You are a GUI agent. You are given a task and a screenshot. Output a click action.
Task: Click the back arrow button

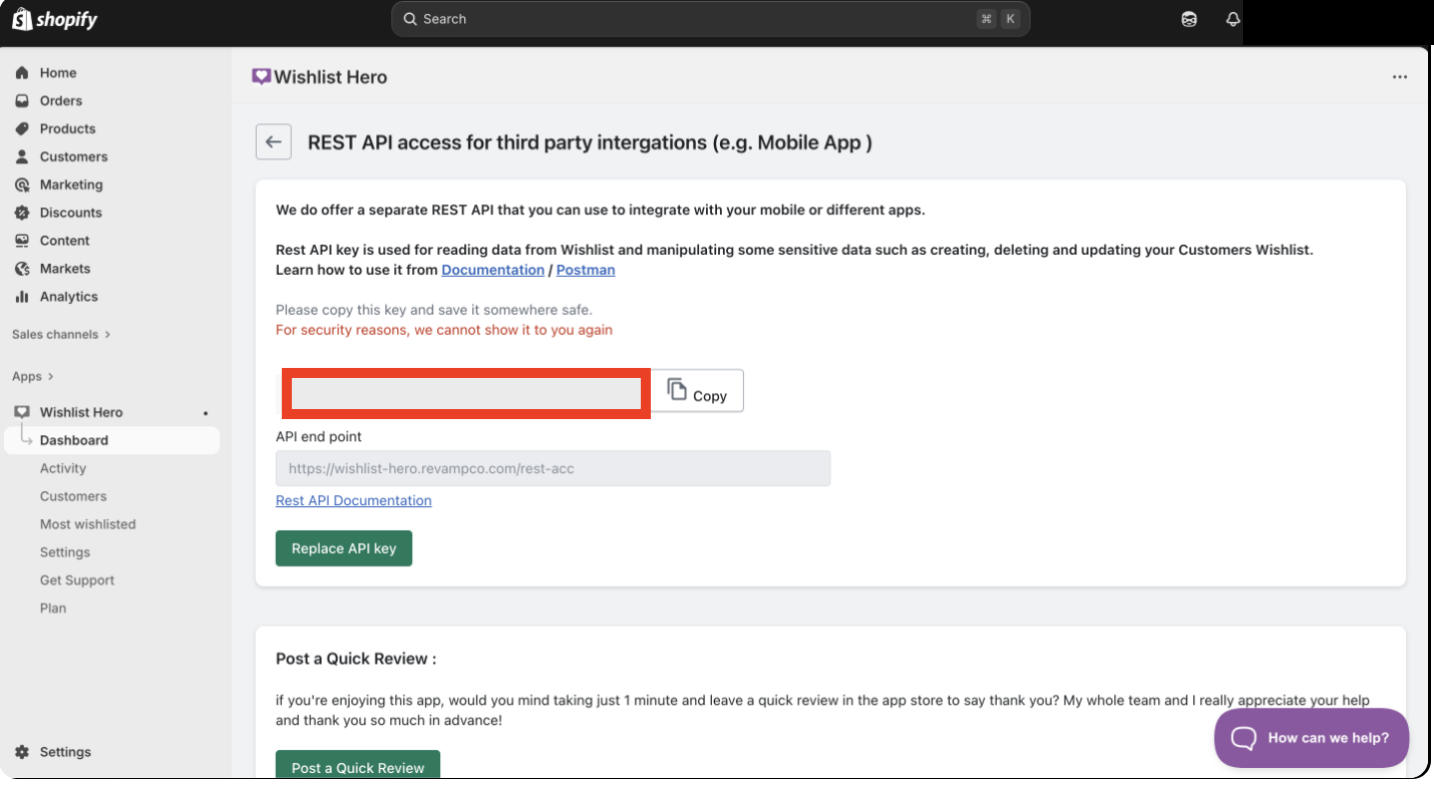[x=273, y=142]
